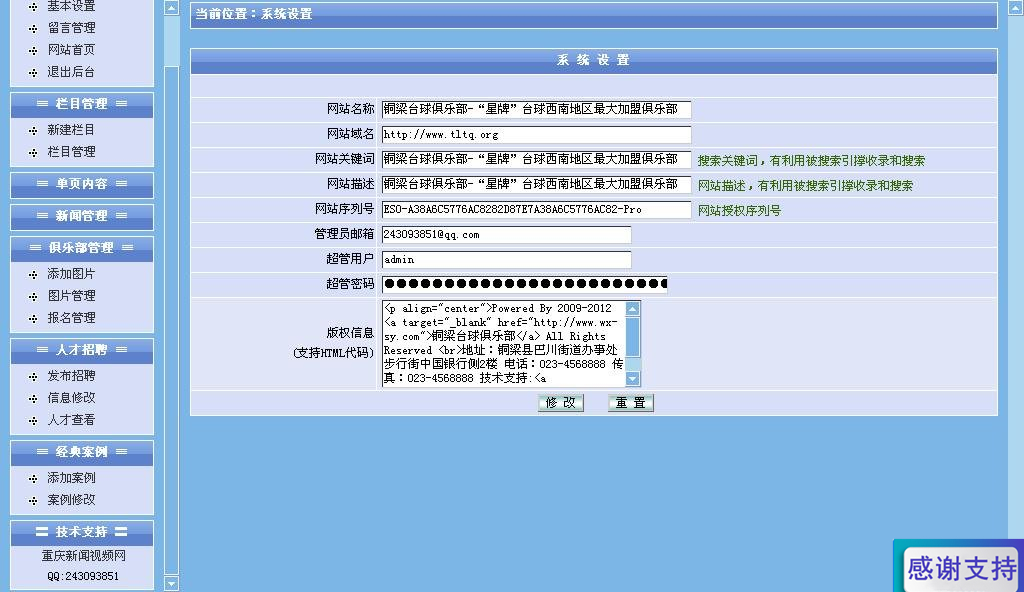
Task: Click the 网站关键词 input field
Action: click(536, 159)
